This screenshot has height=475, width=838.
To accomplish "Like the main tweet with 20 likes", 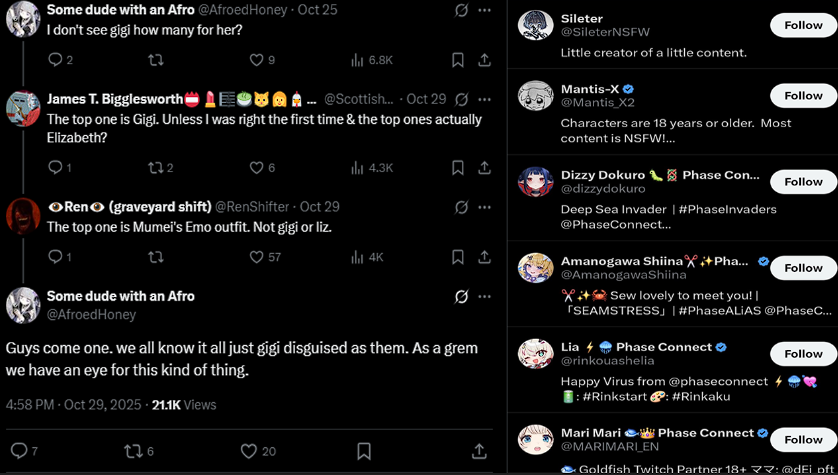I will tap(249, 451).
